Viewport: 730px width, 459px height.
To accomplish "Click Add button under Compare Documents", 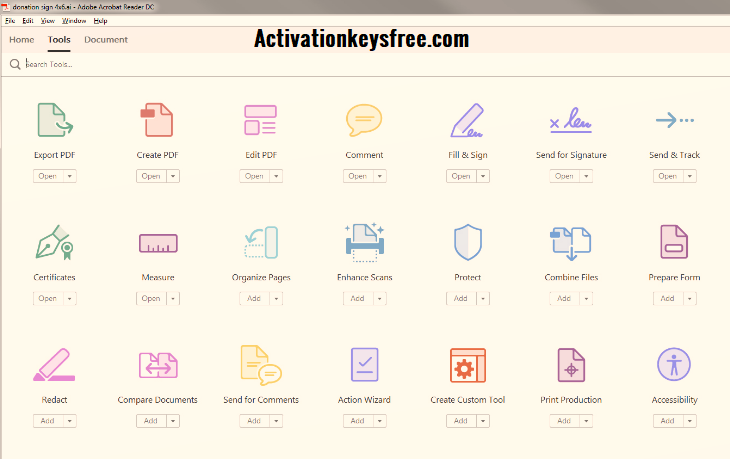I will 151,421.
